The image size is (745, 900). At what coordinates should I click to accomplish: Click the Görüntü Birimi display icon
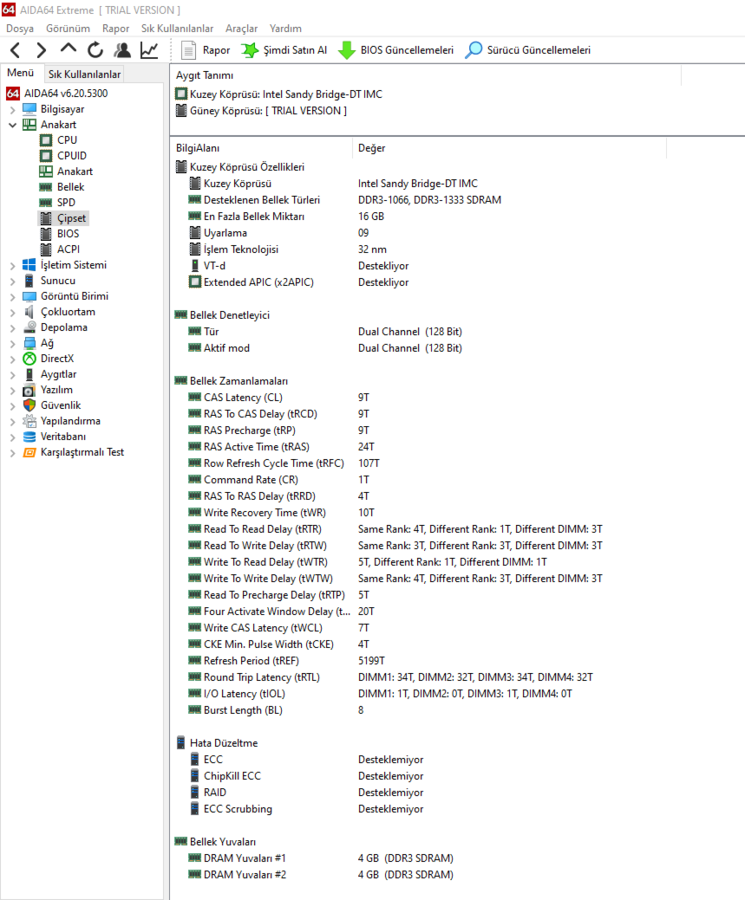pyautogui.click(x=29, y=296)
